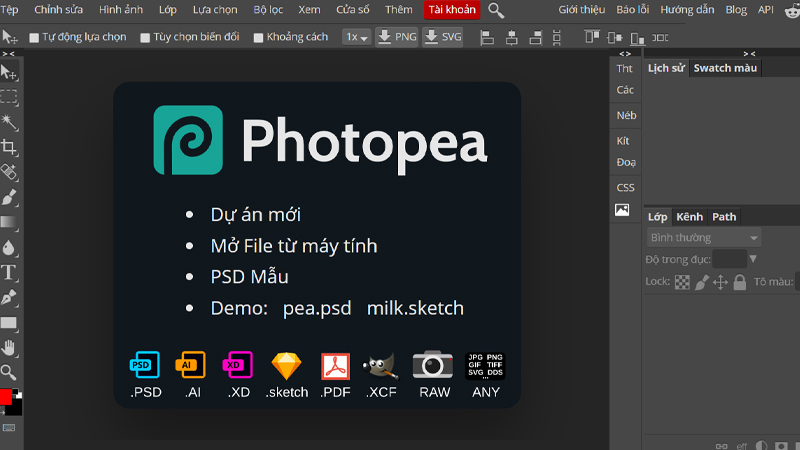Toggle lock transparent pixels checkerboard icon
800x450 pixels.
[x=682, y=282]
